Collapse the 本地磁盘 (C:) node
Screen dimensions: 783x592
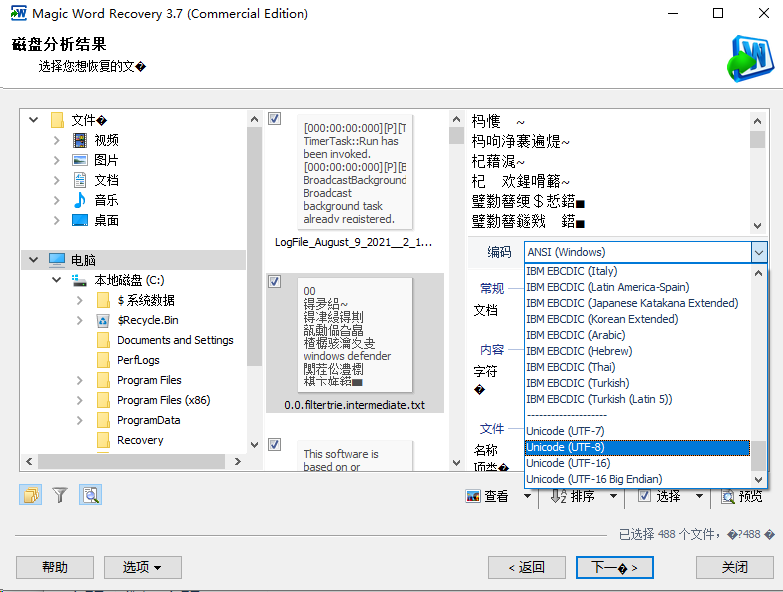(56, 280)
